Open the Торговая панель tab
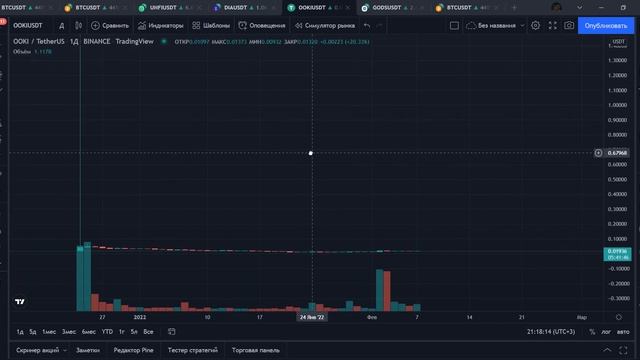This screenshot has width=640, height=360. (x=256, y=350)
